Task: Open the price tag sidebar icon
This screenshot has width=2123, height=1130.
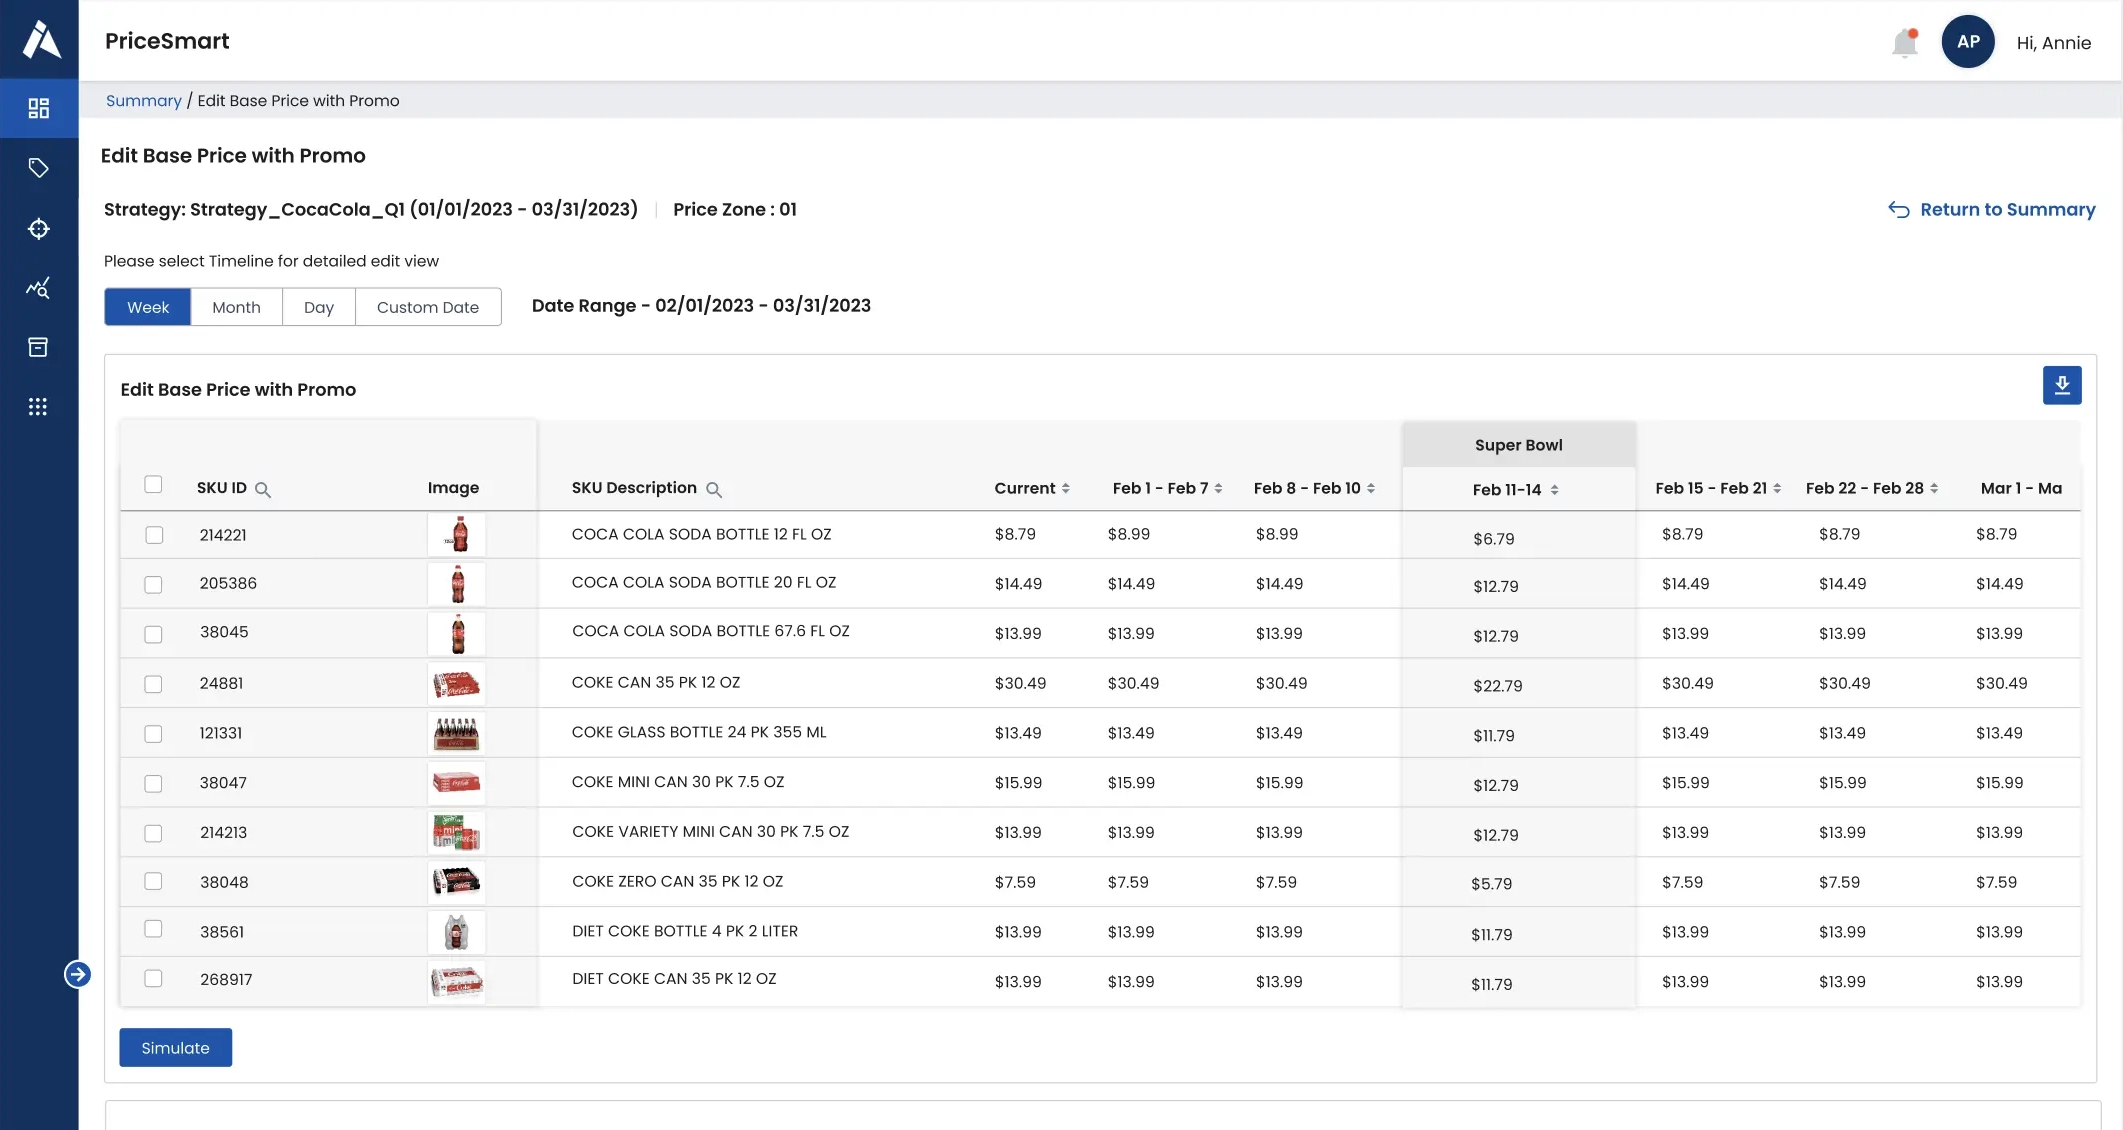Action: point(39,168)
